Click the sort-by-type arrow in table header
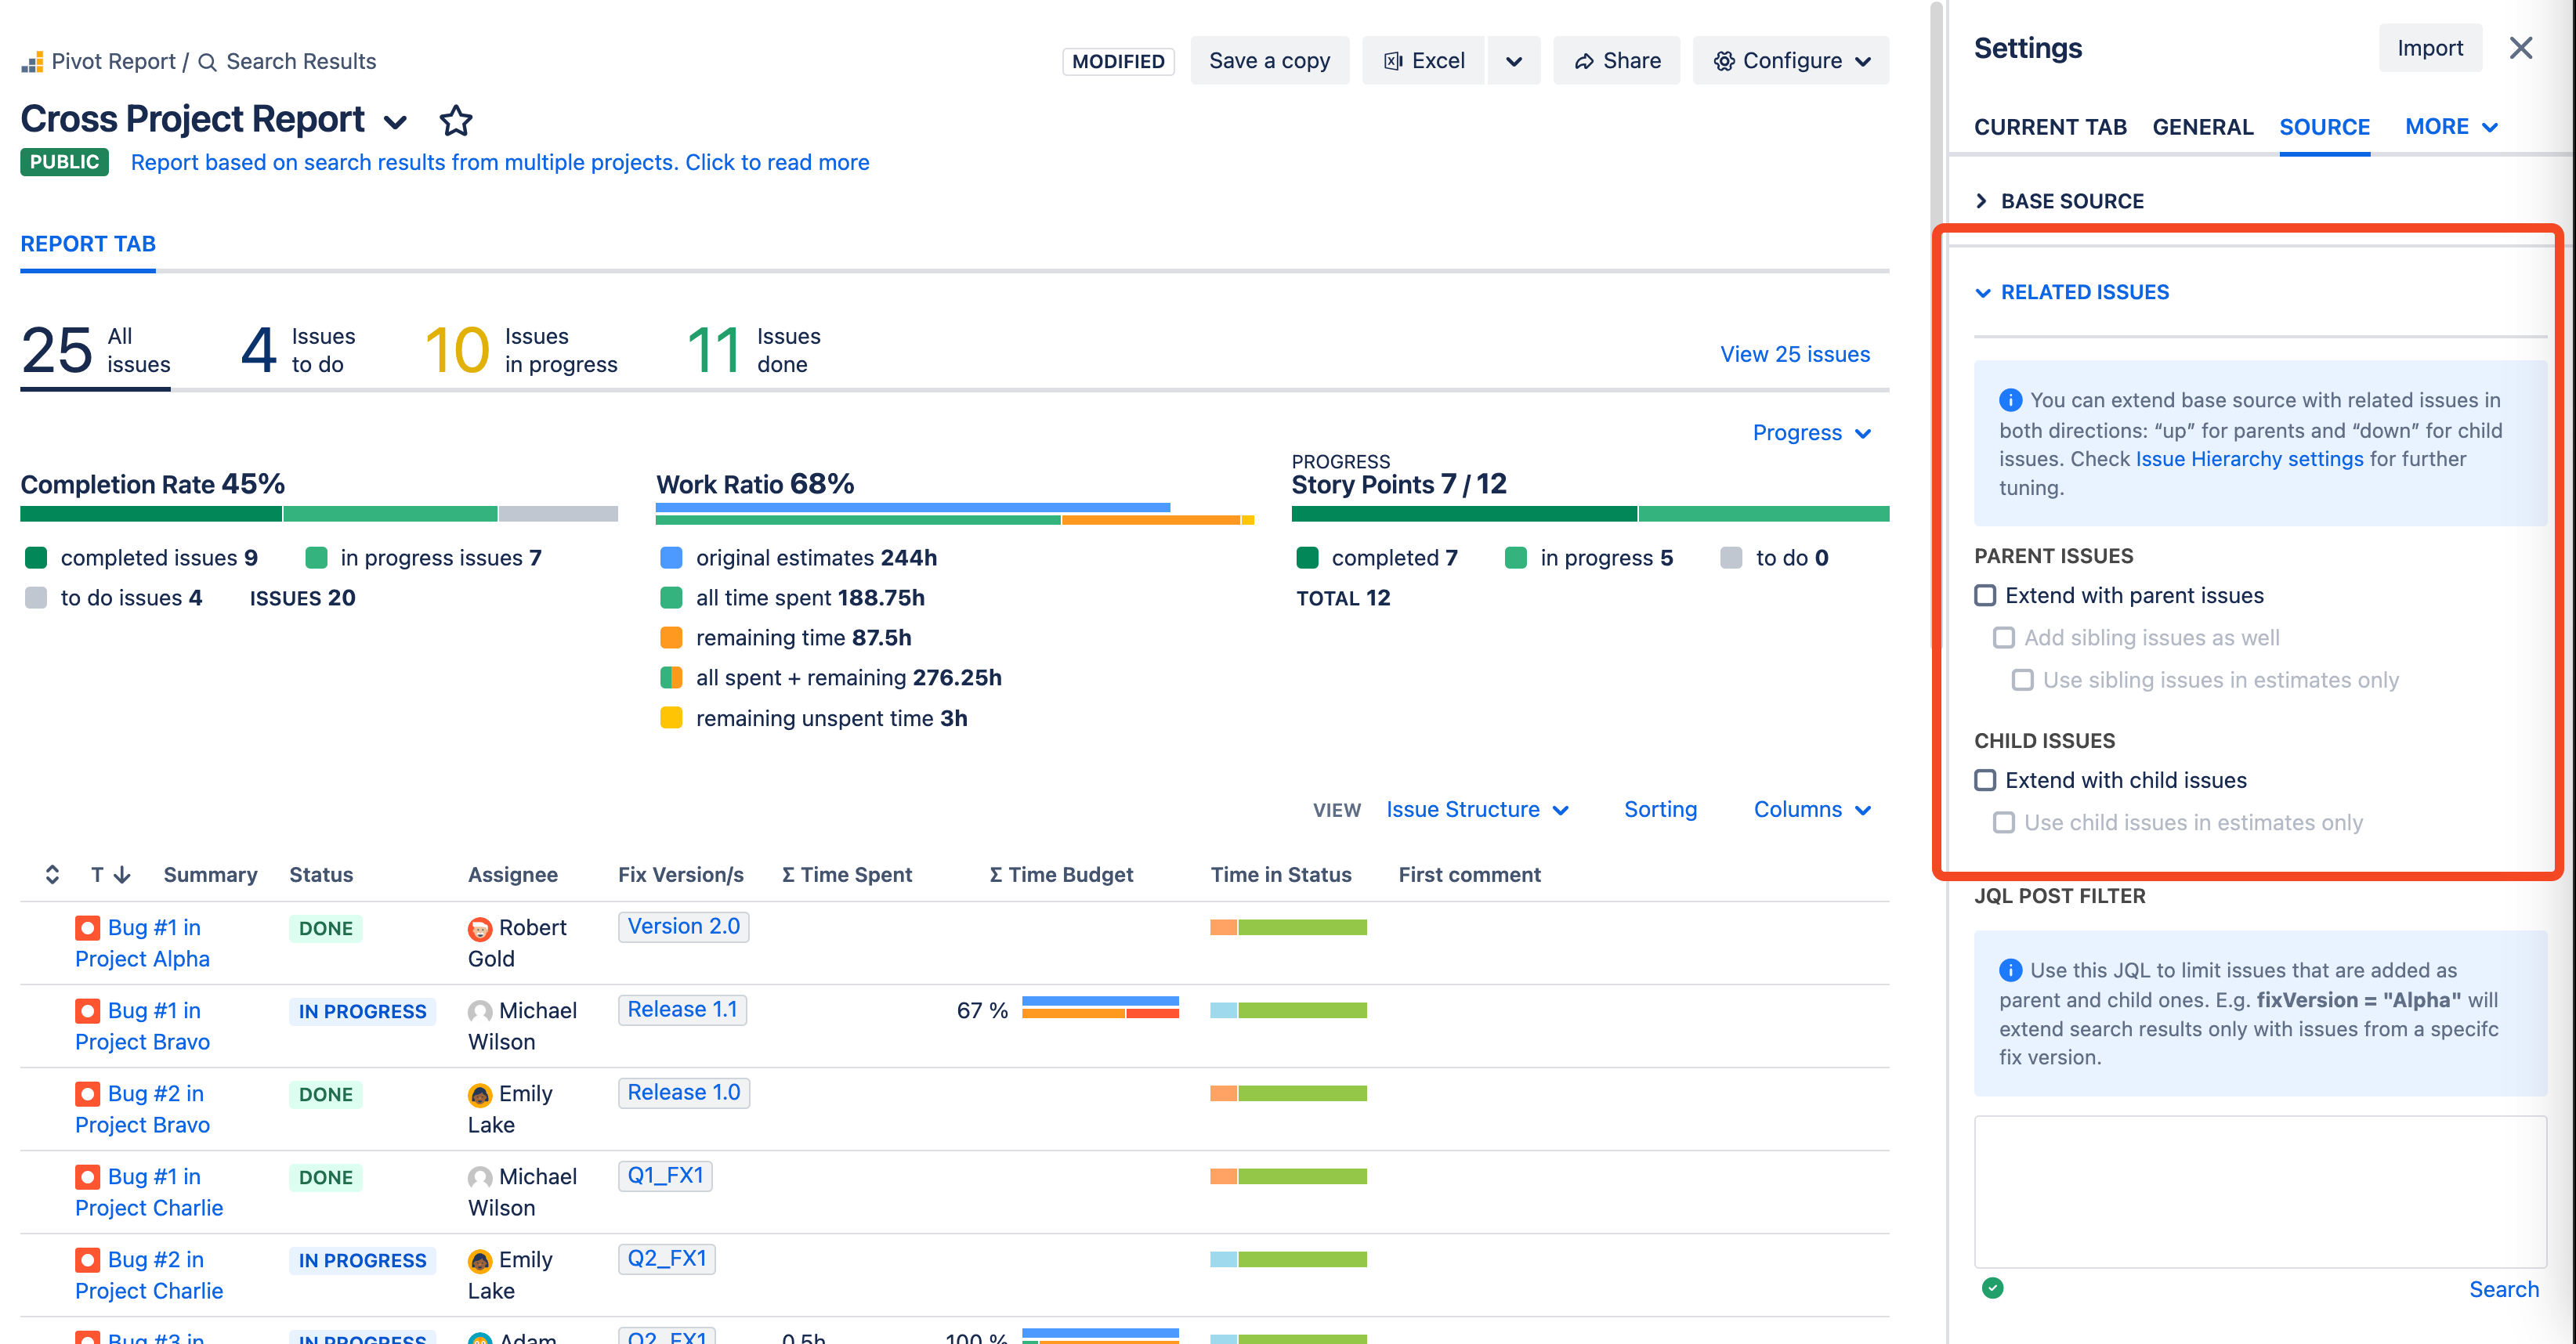Viewport: 2576px width, 1344px height. tap(122, 874)
